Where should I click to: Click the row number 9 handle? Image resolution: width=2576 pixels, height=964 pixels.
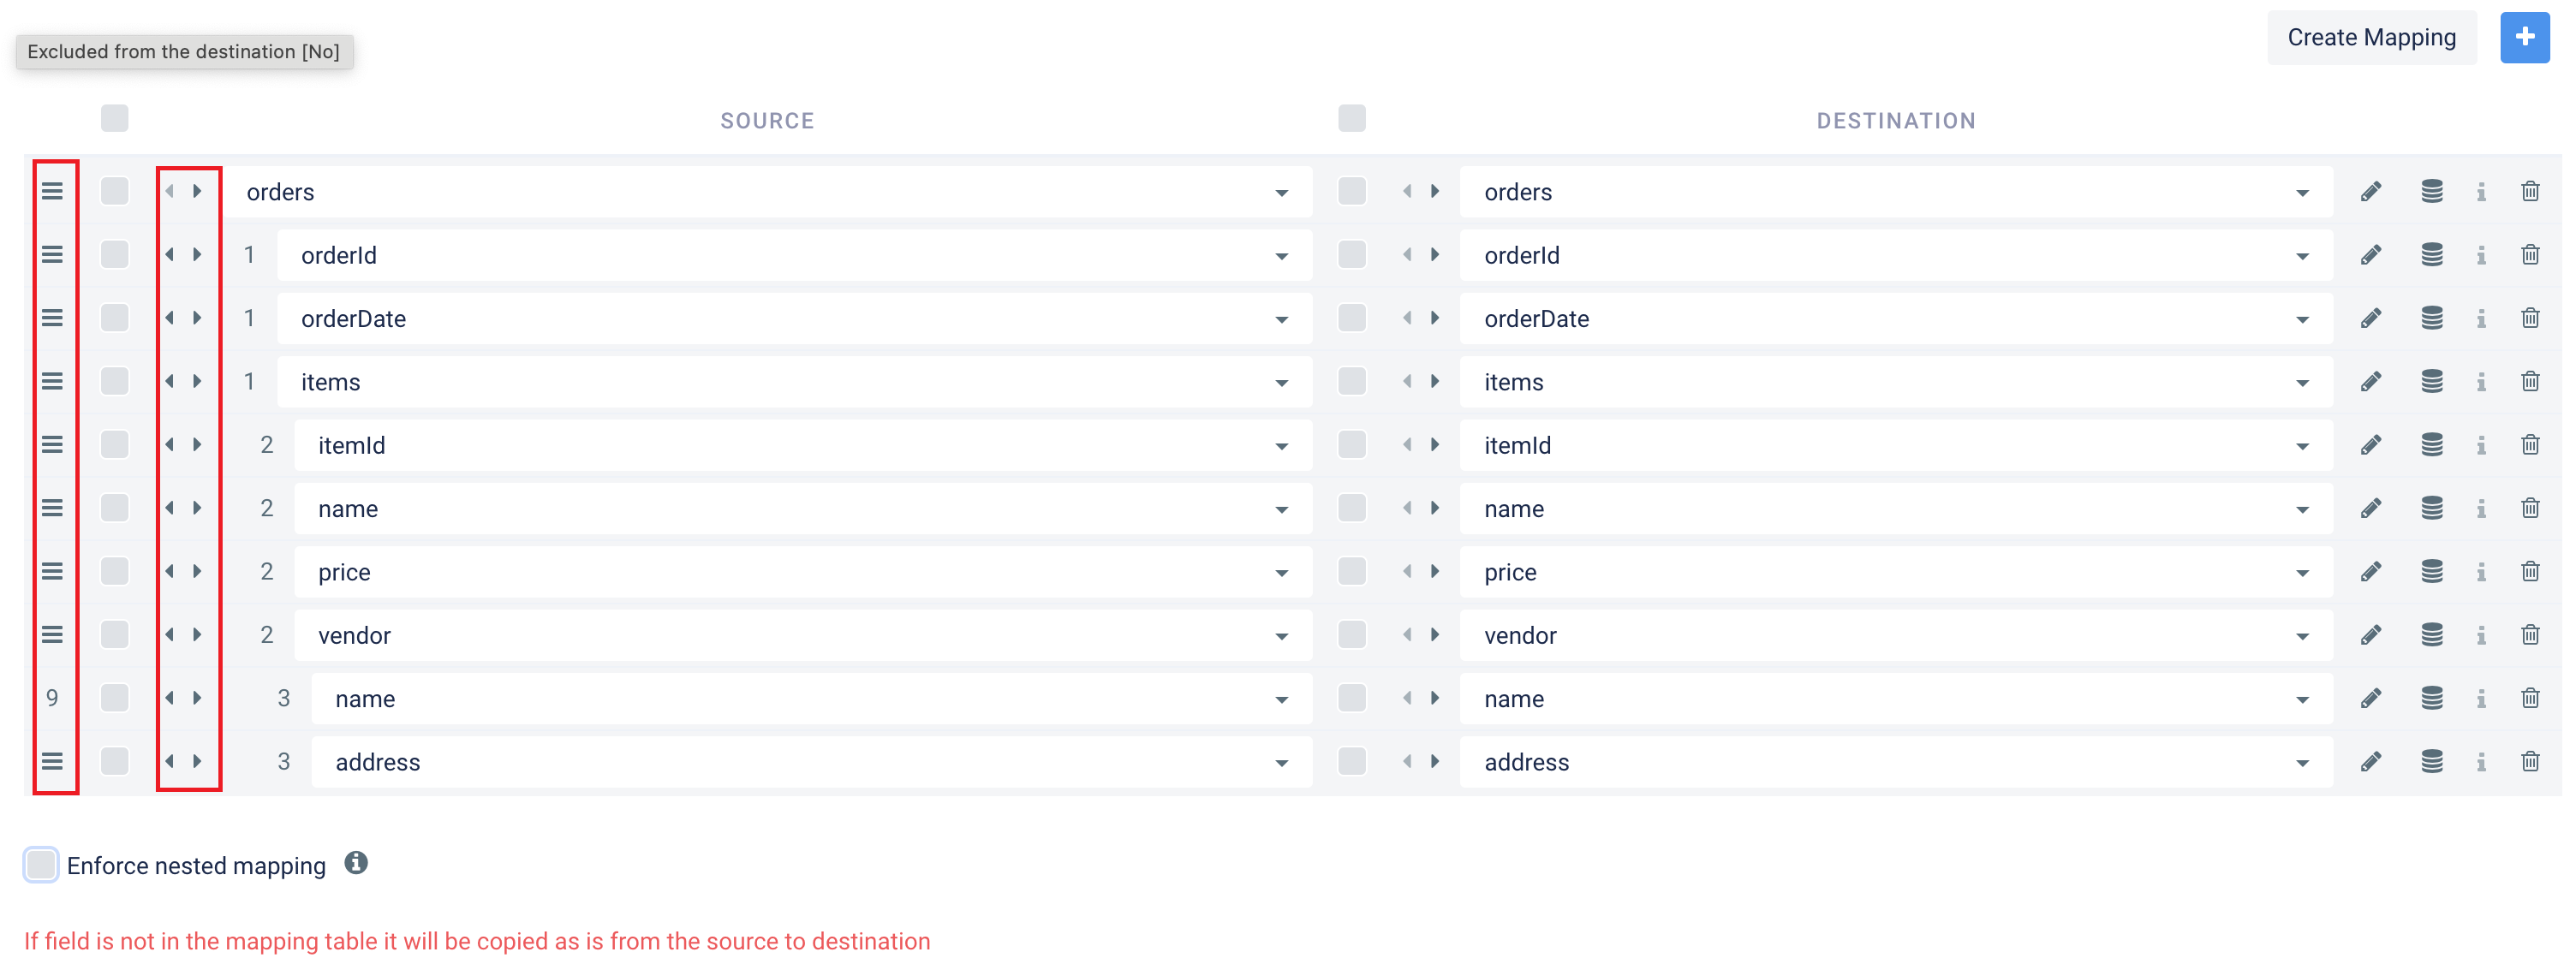point(52,698)
